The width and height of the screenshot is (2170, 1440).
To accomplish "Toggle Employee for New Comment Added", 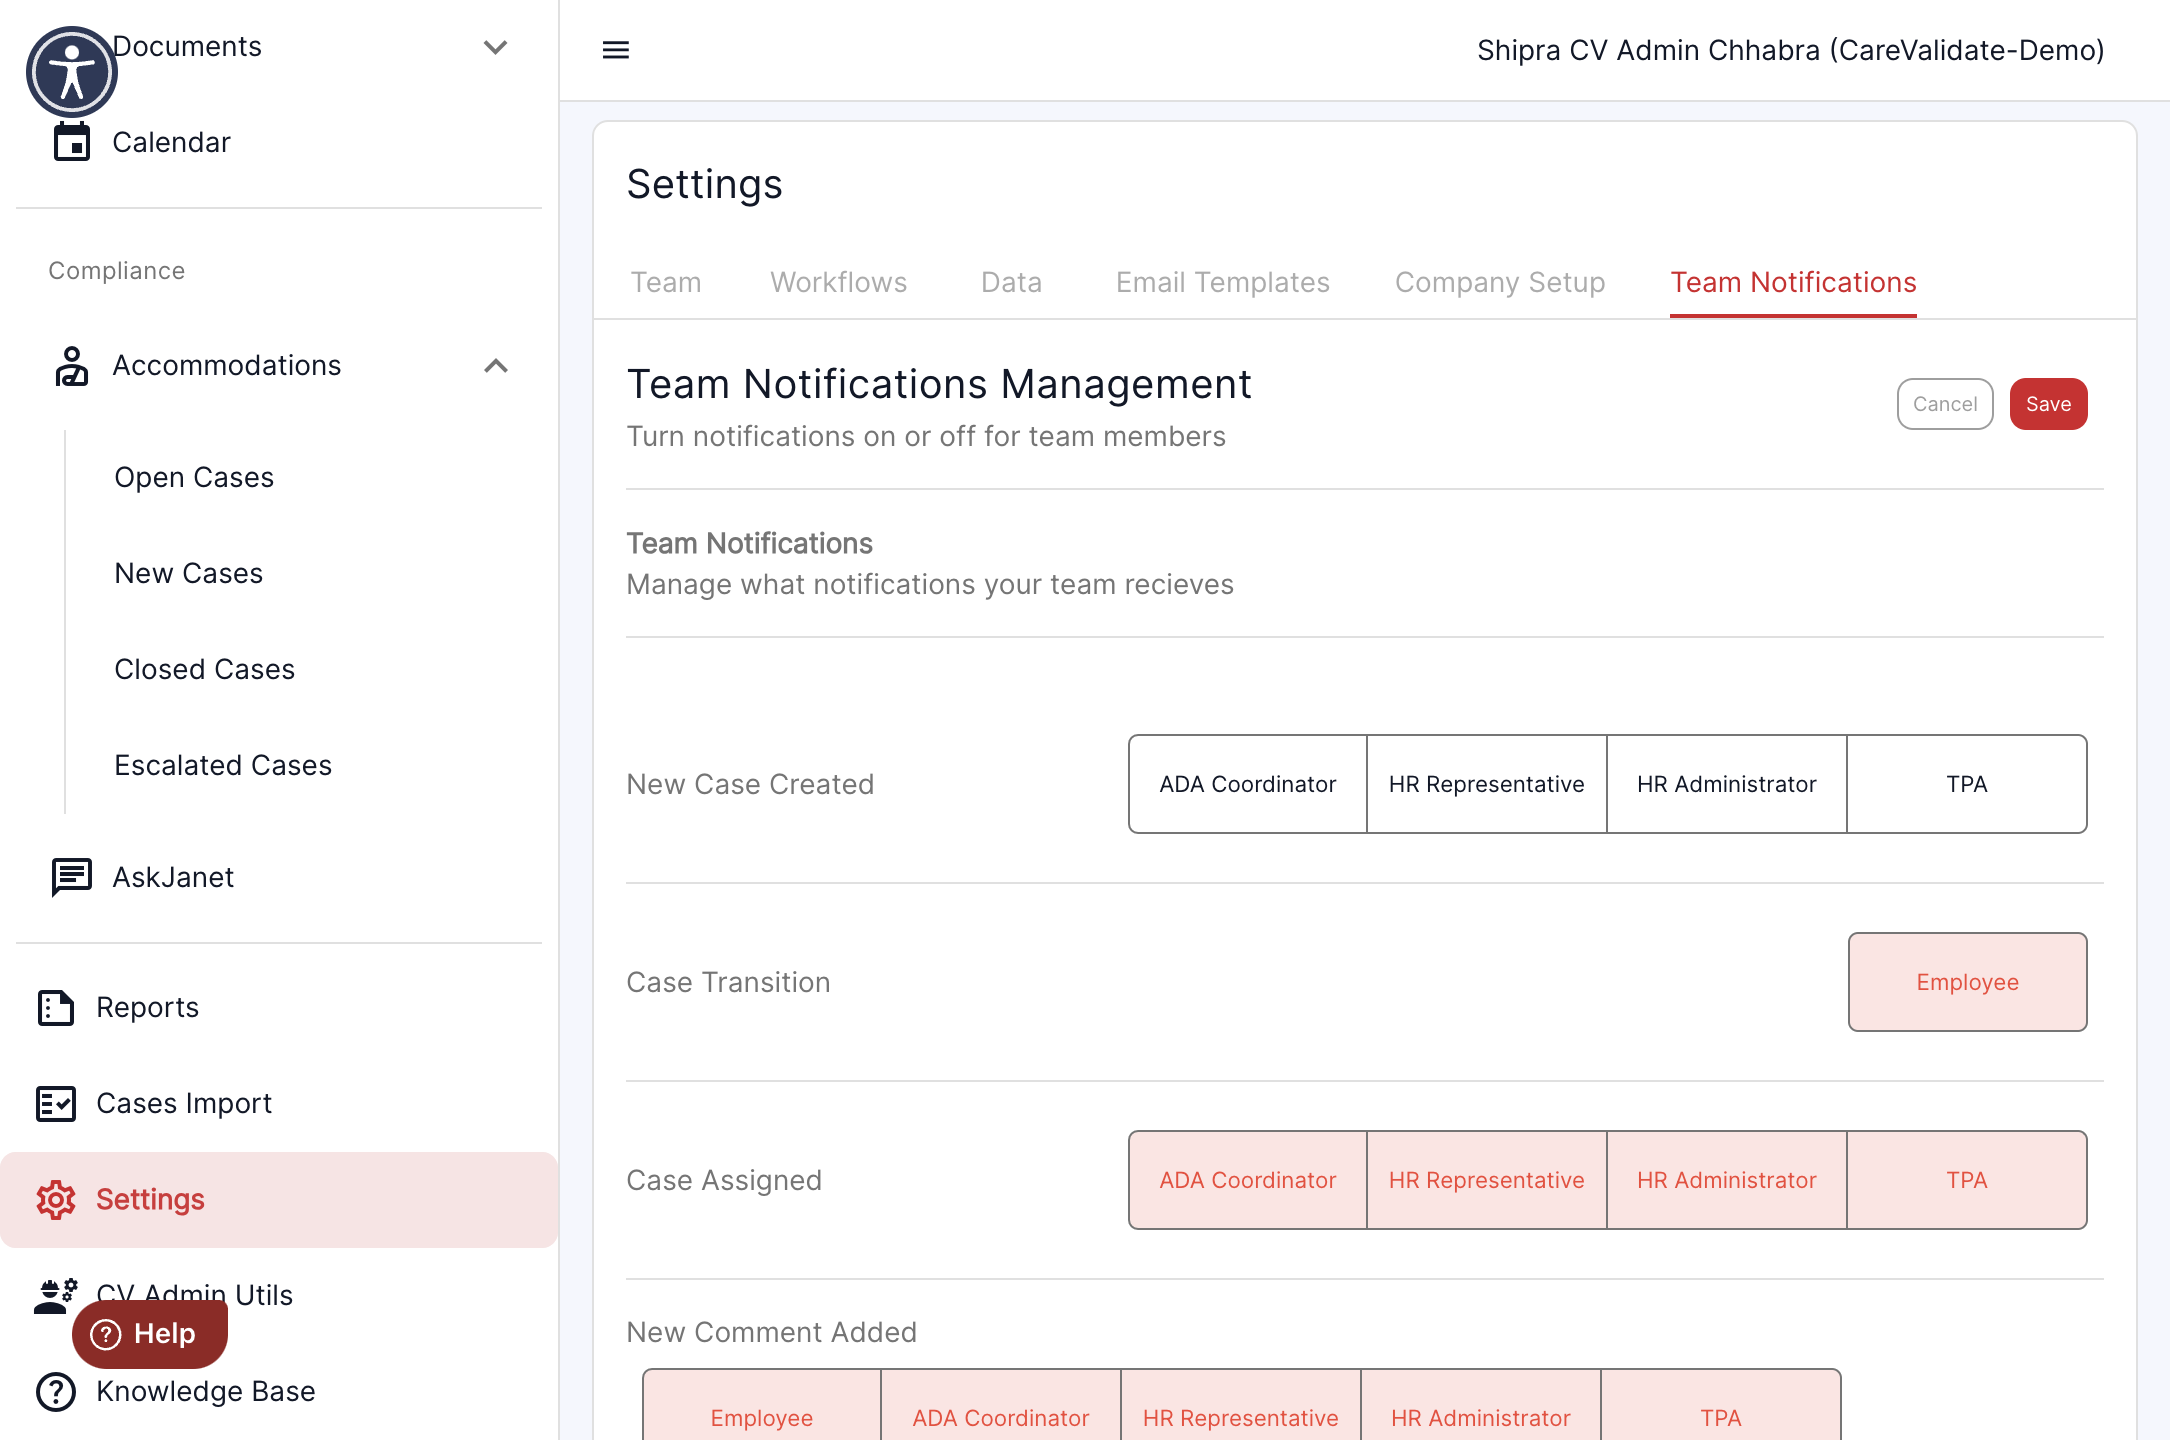I will pos(761,1405).
